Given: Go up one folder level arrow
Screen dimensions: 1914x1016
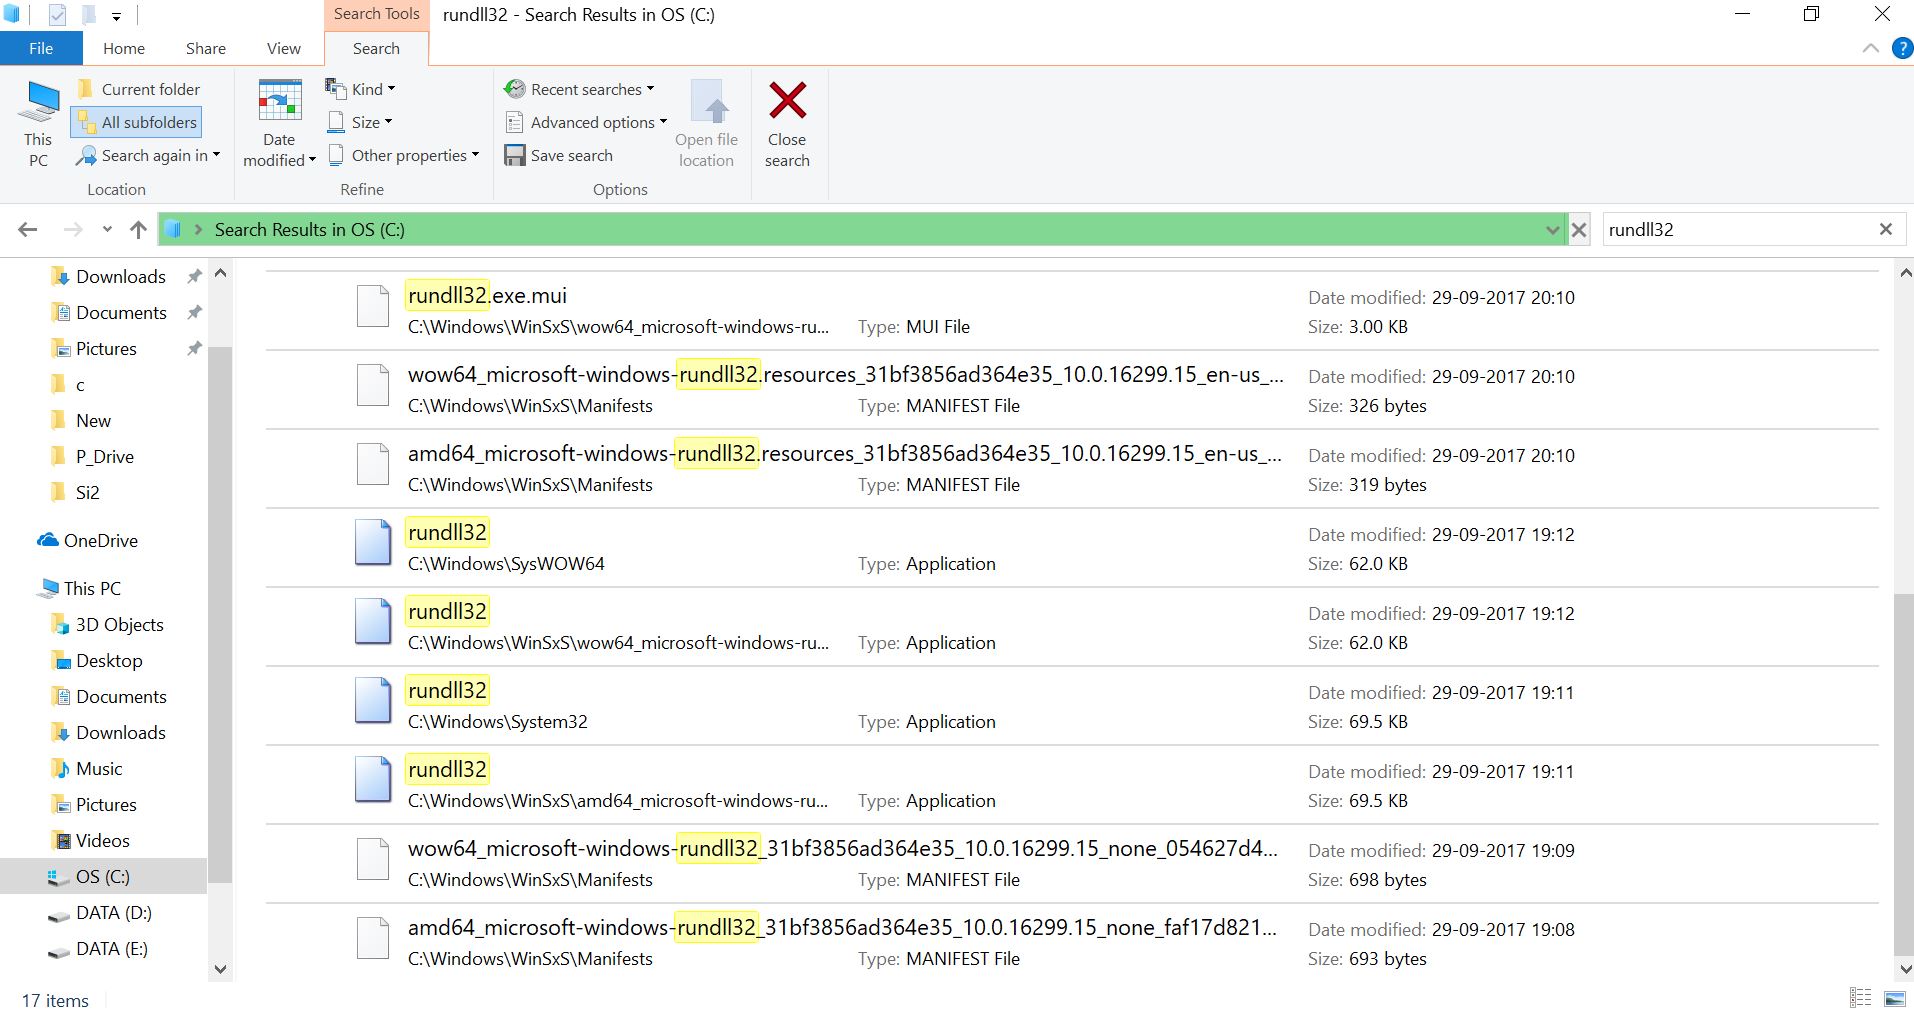Looking at the screenshot, I should (x=138, y=229).
